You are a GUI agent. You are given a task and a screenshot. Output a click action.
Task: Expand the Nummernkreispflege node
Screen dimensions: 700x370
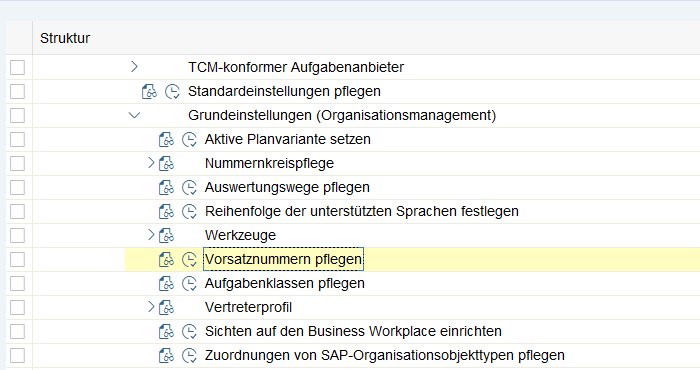click(151, 163)
